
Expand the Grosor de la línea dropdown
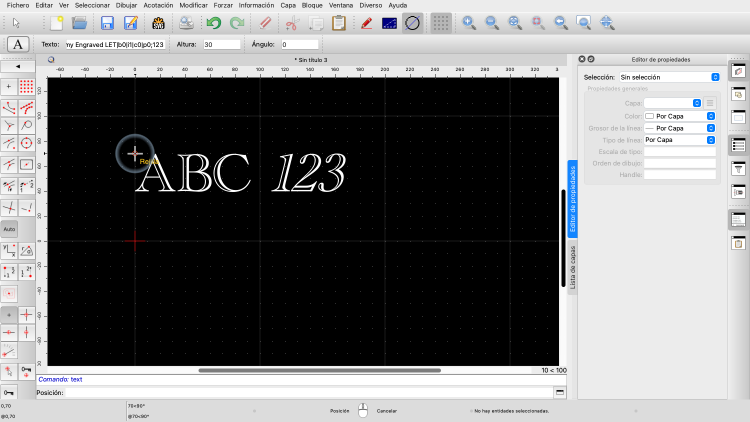coord(680,128)
